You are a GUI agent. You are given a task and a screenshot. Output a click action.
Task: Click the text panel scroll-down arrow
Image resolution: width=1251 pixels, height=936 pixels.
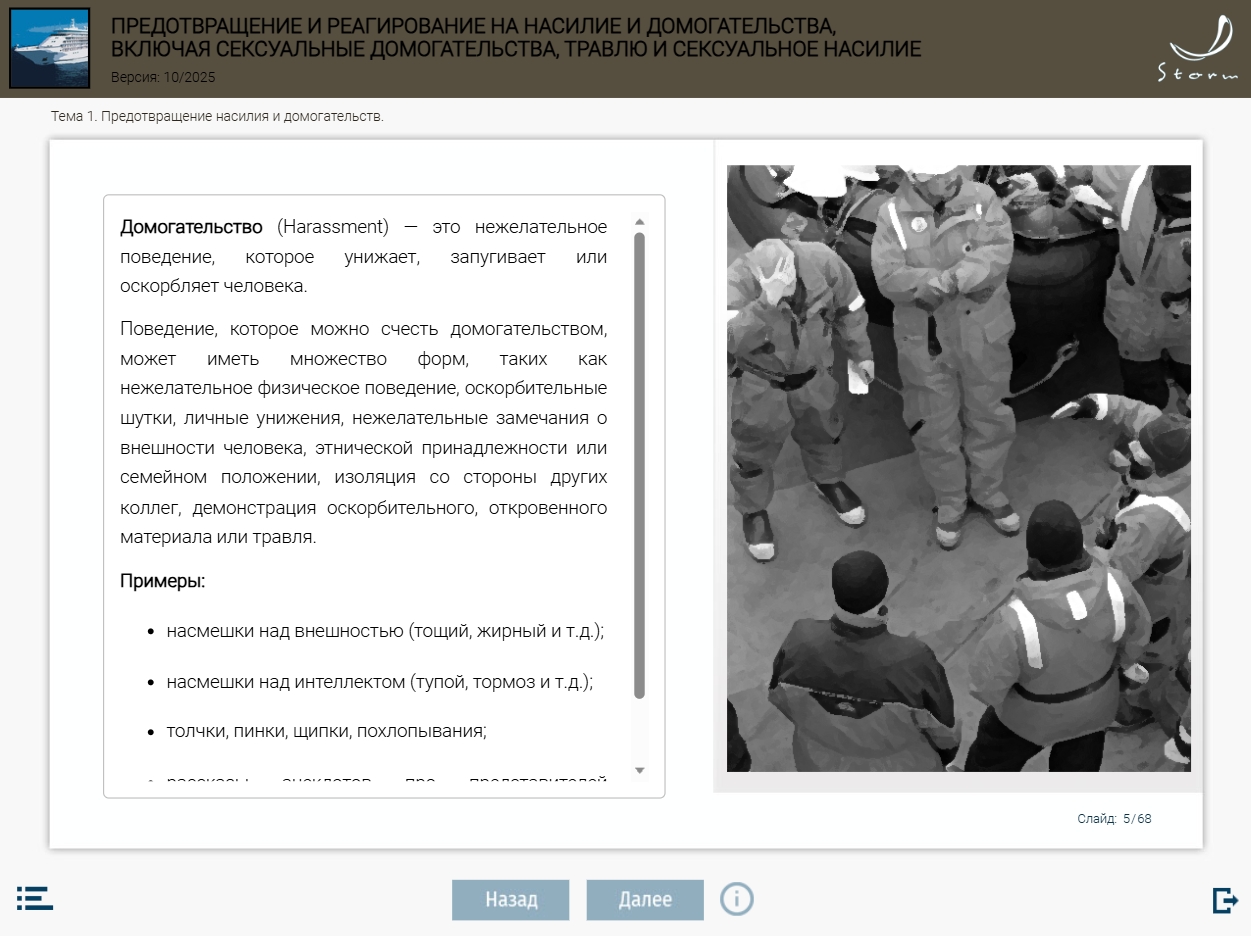click(x=640, y=770)
